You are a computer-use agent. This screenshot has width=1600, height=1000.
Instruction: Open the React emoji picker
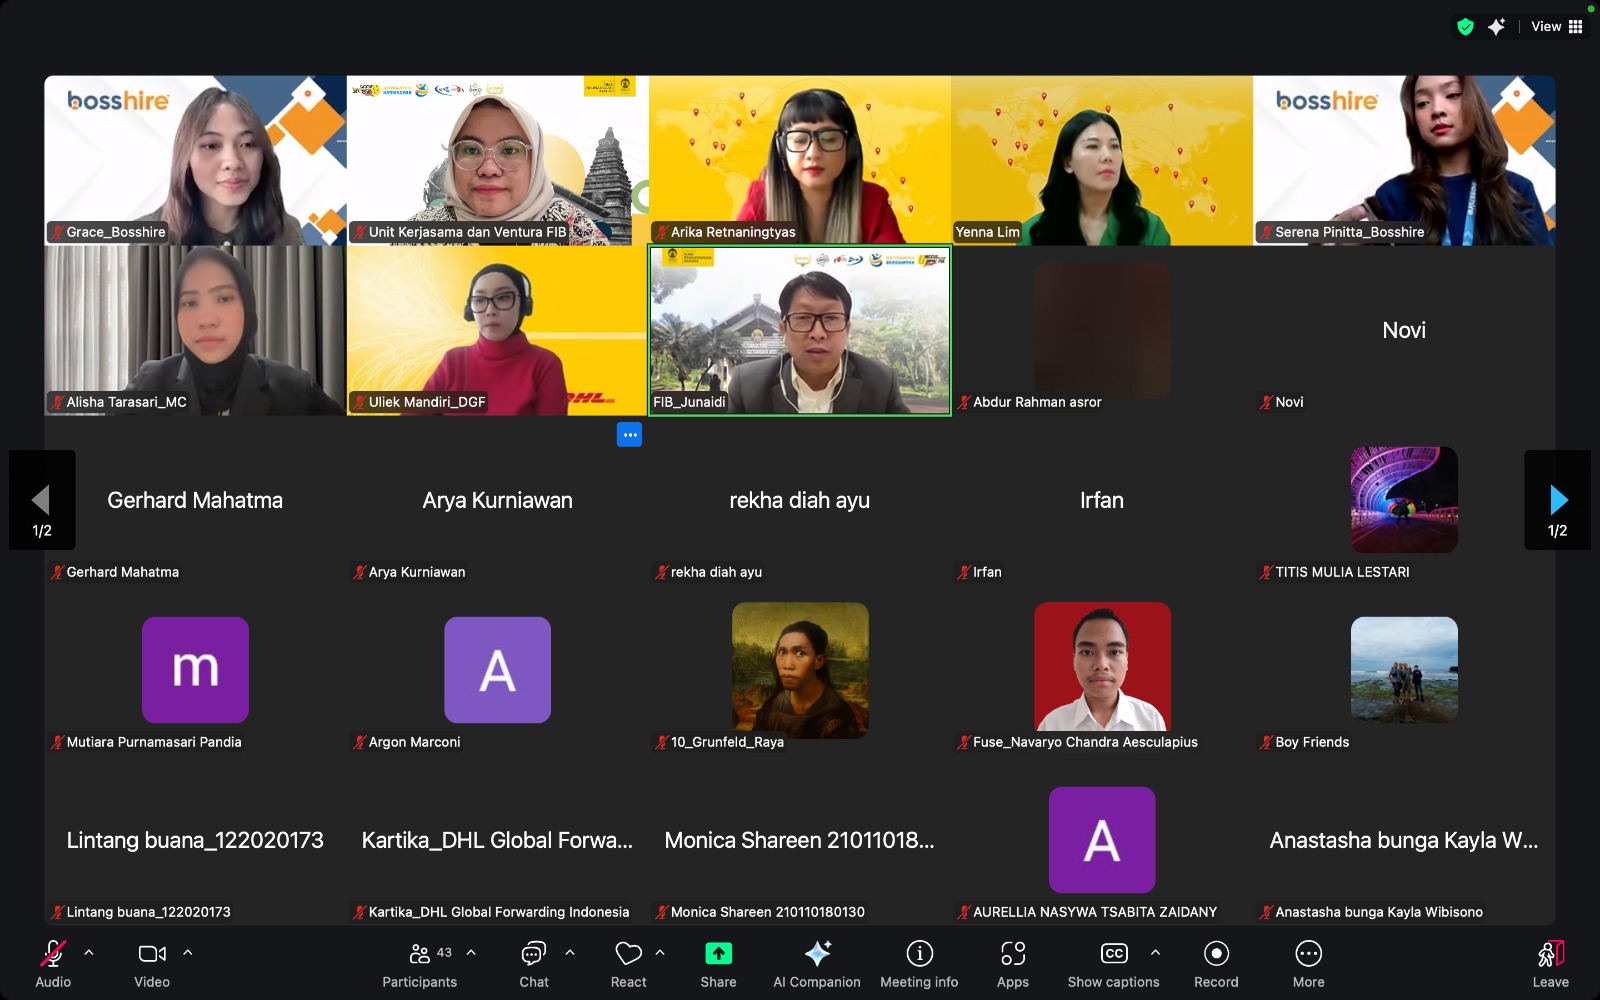(x=628, y=964)
